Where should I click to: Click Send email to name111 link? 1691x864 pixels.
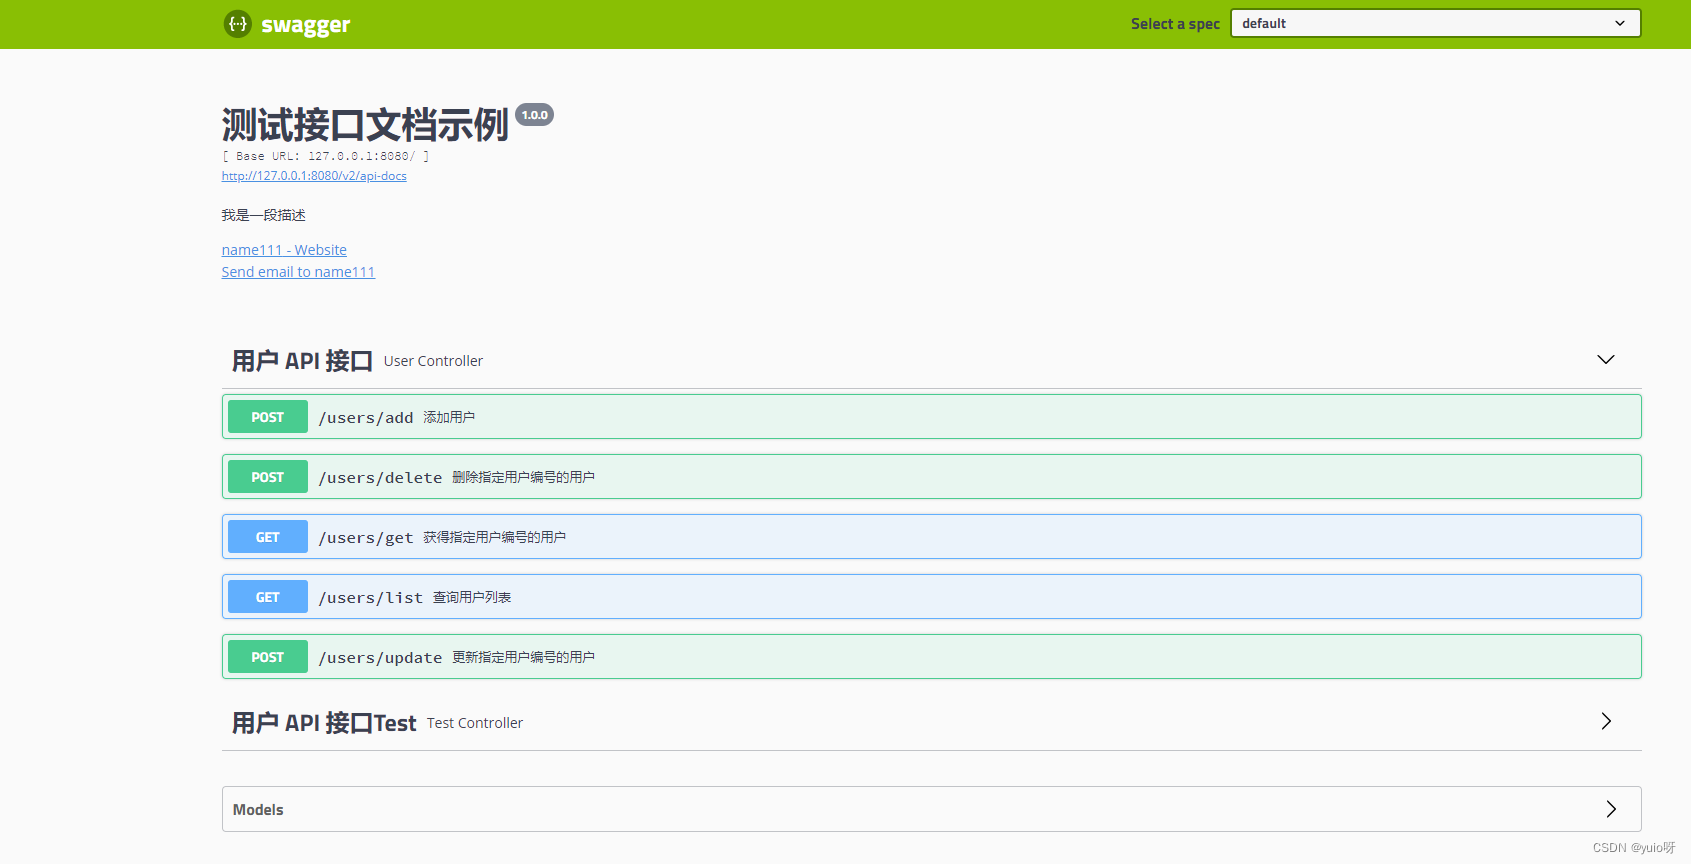[x=298, y=272]
